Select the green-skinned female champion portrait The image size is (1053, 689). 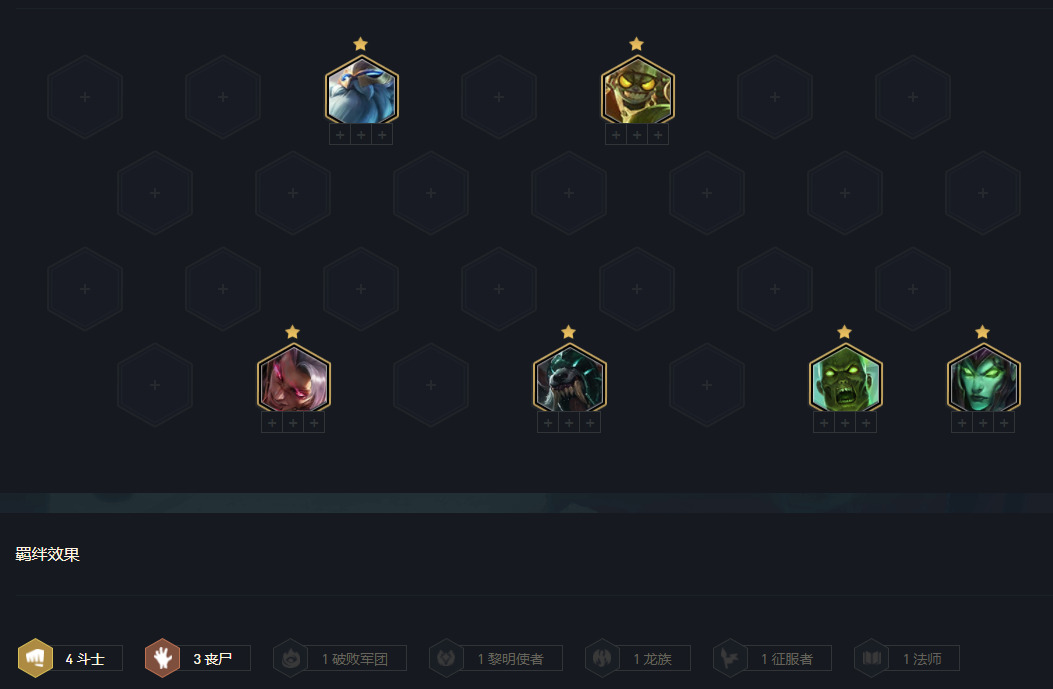(984, 379)
